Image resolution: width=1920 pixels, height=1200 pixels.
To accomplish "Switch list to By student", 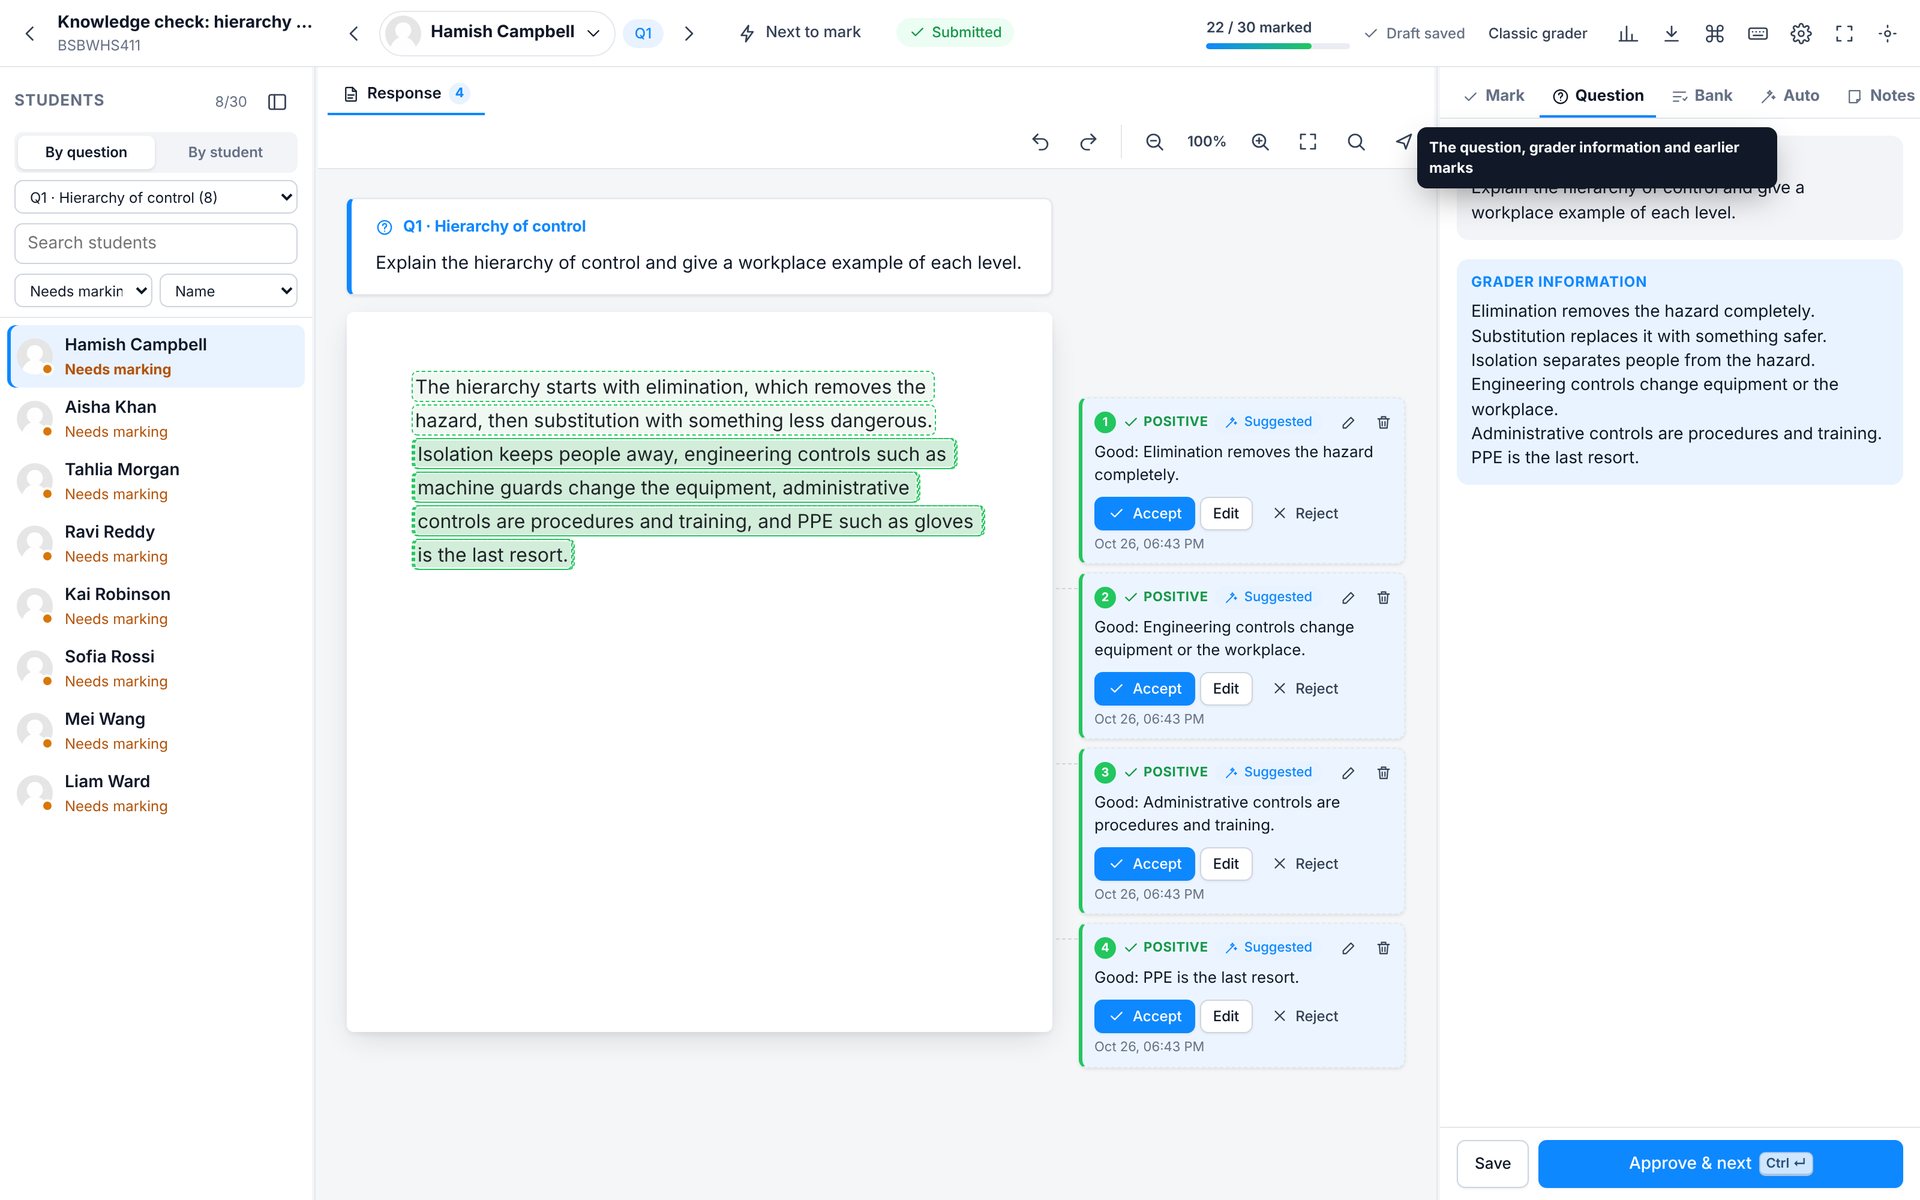I will pyautogui.click(x=225, y=152).
